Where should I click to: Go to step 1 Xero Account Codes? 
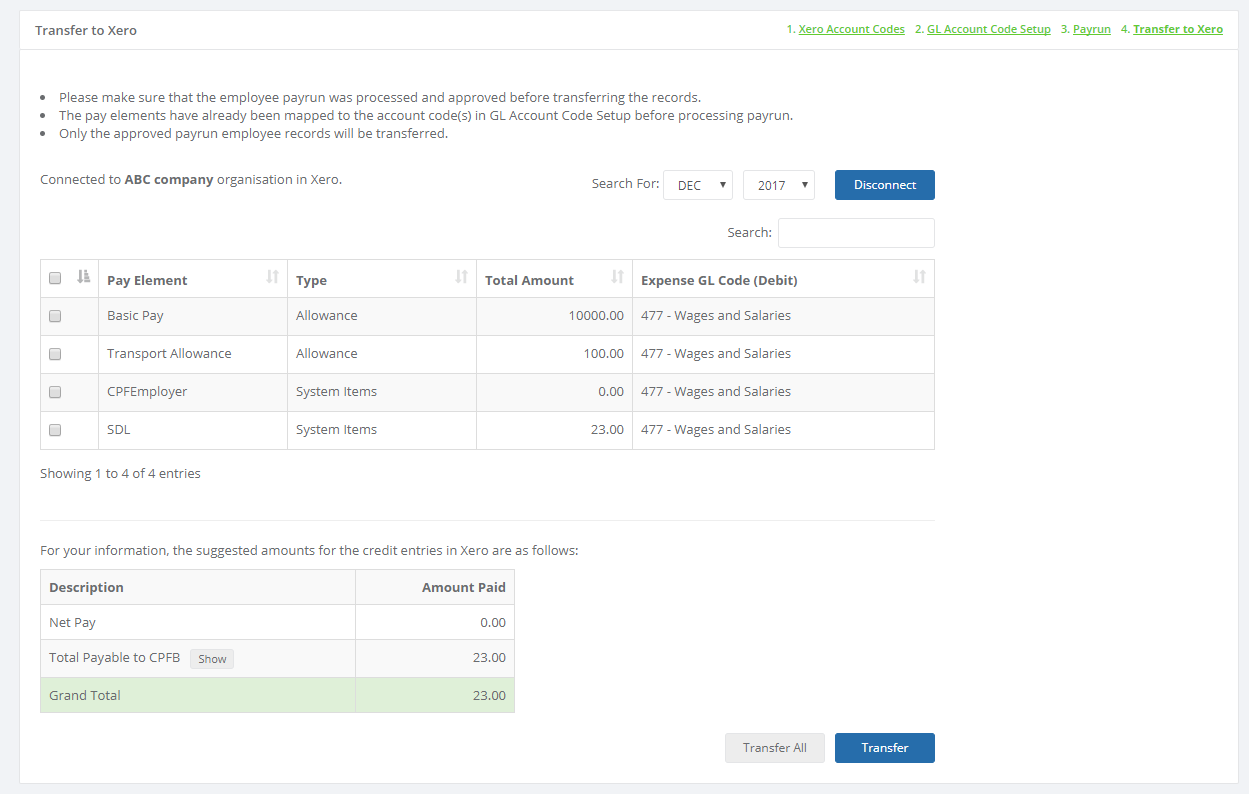pyautogui.click(x=851, y=29)
